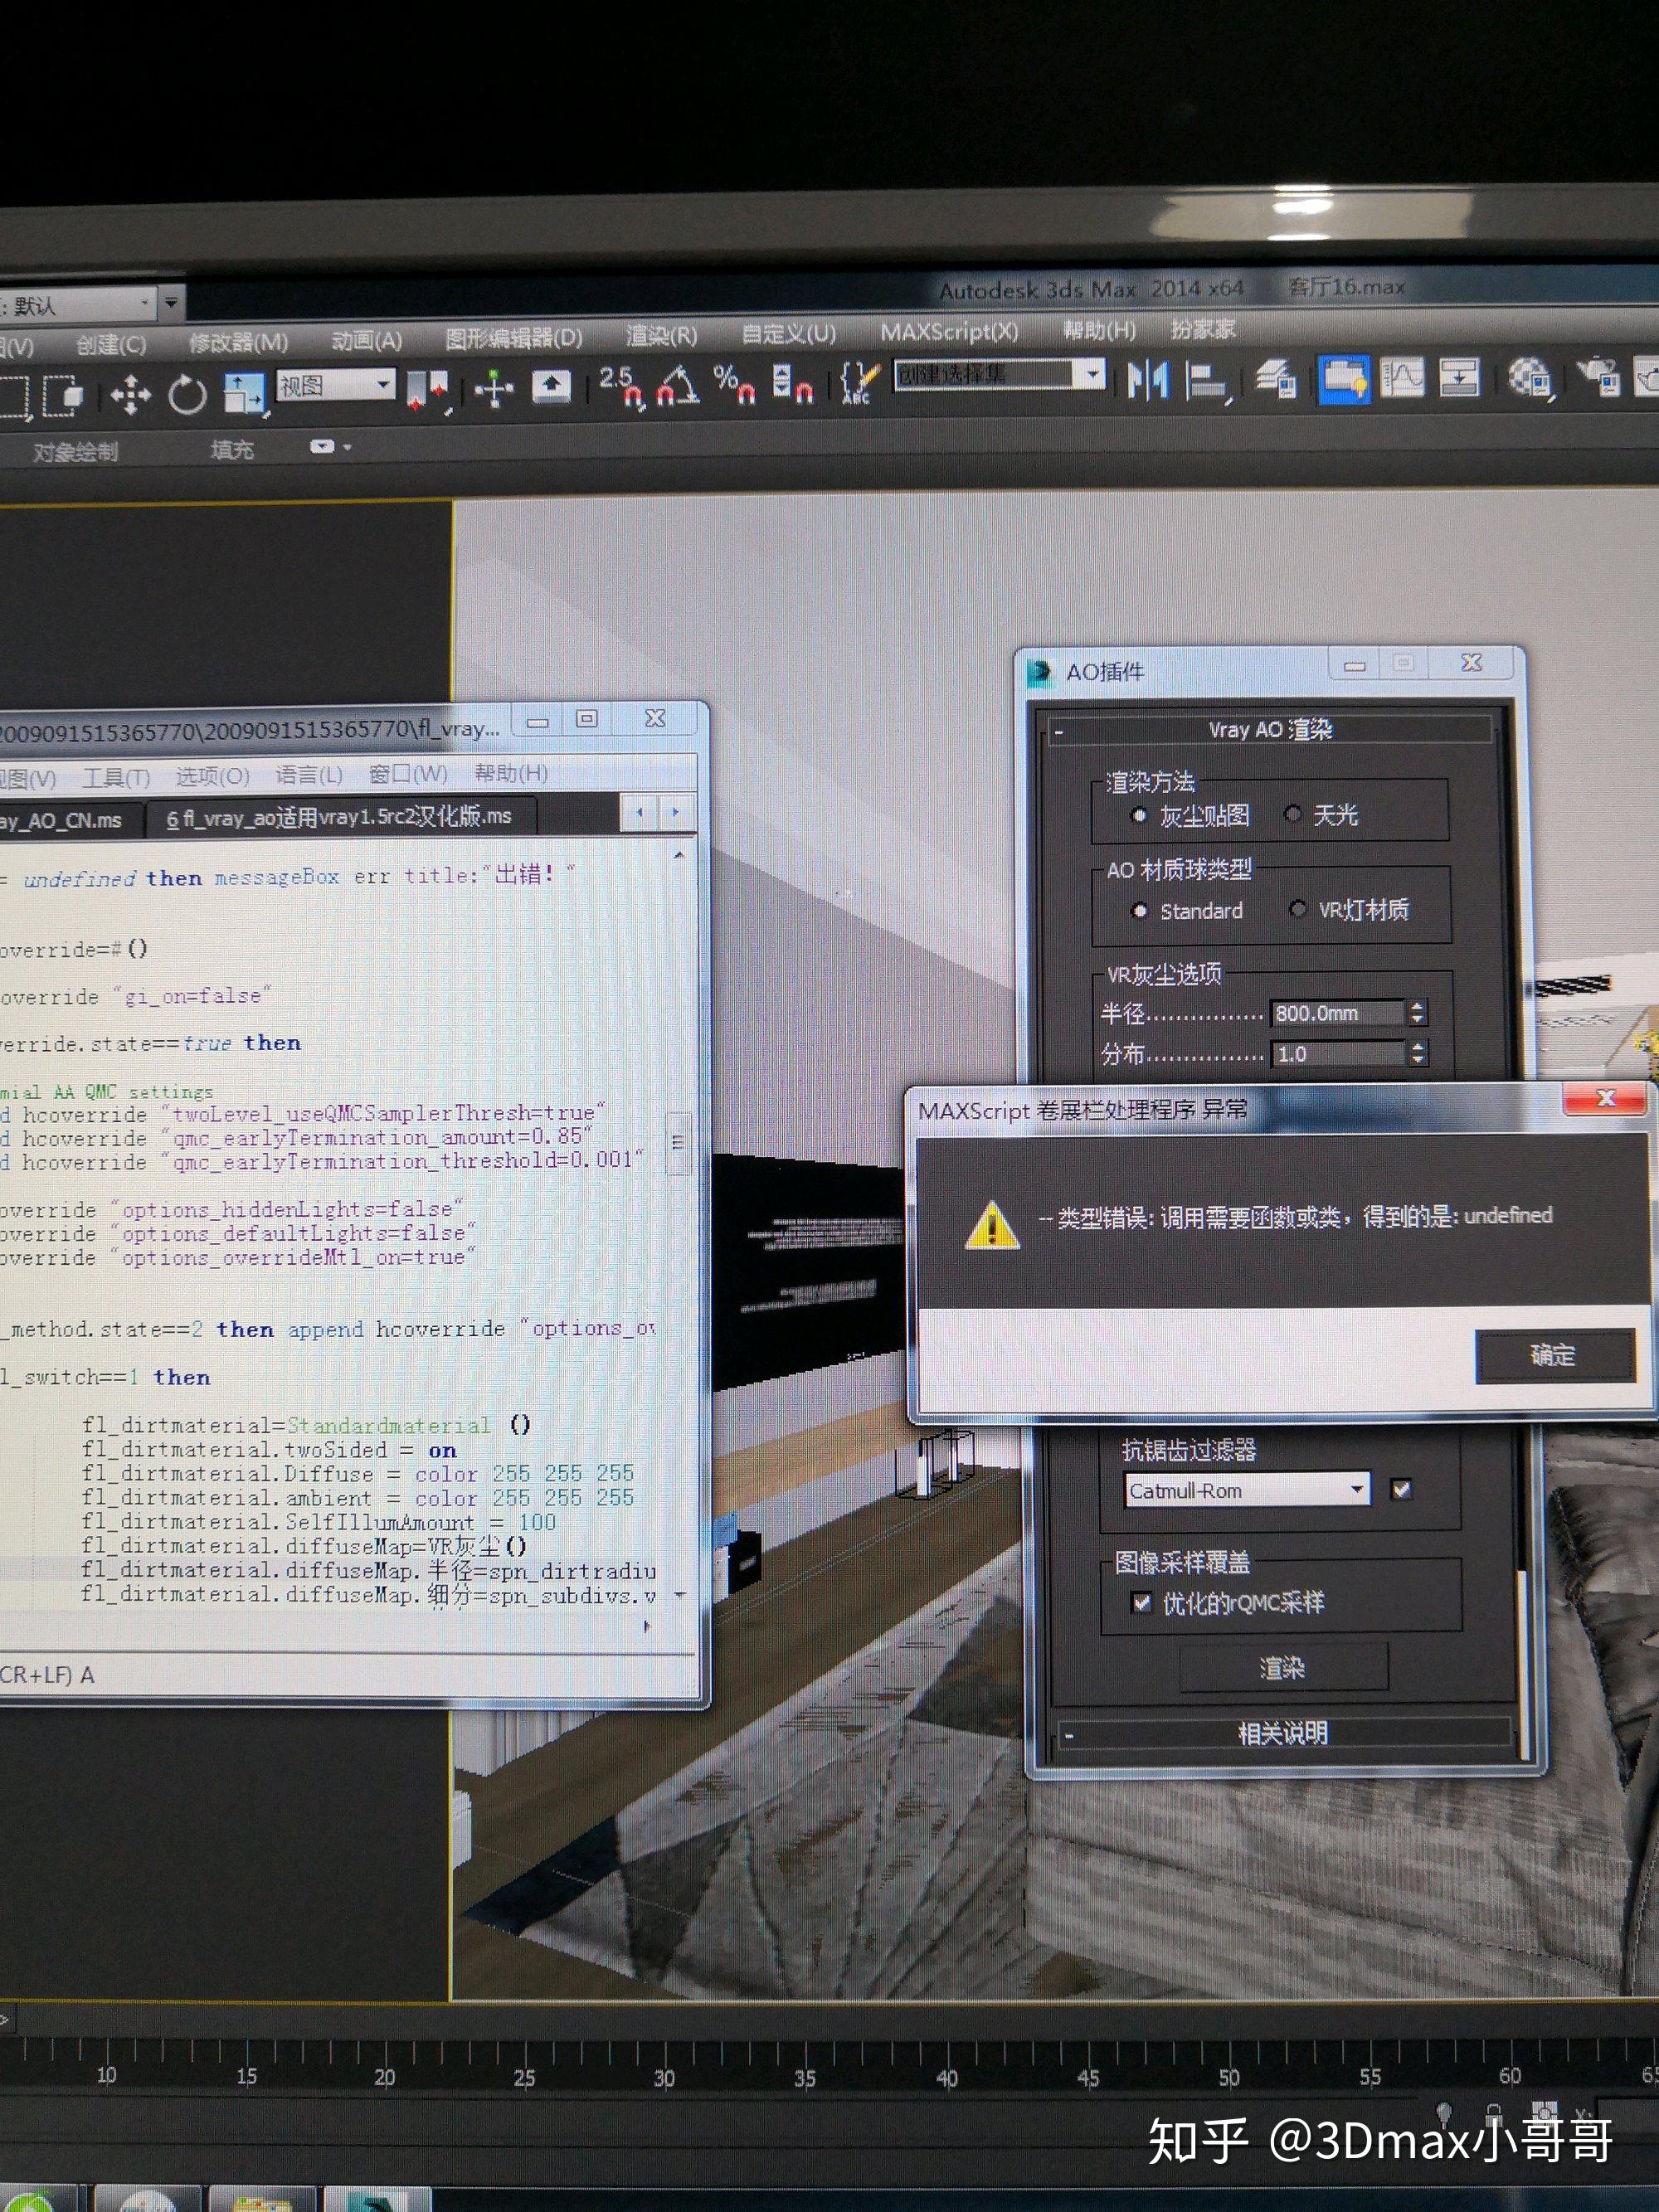Click 分布 spinner arrows
Image resolution: width=1659 pixels, height=2212 pixels.
click(x=1417, y=1053)
